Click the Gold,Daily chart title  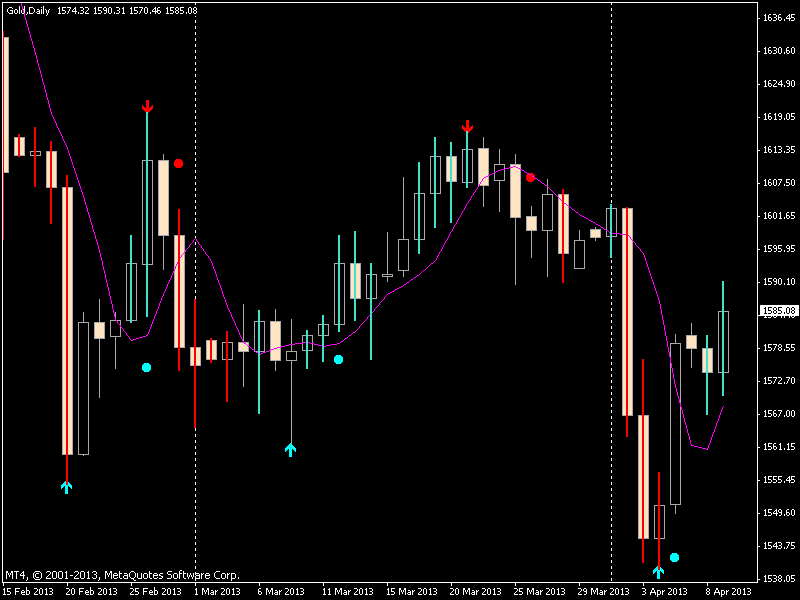28,10
